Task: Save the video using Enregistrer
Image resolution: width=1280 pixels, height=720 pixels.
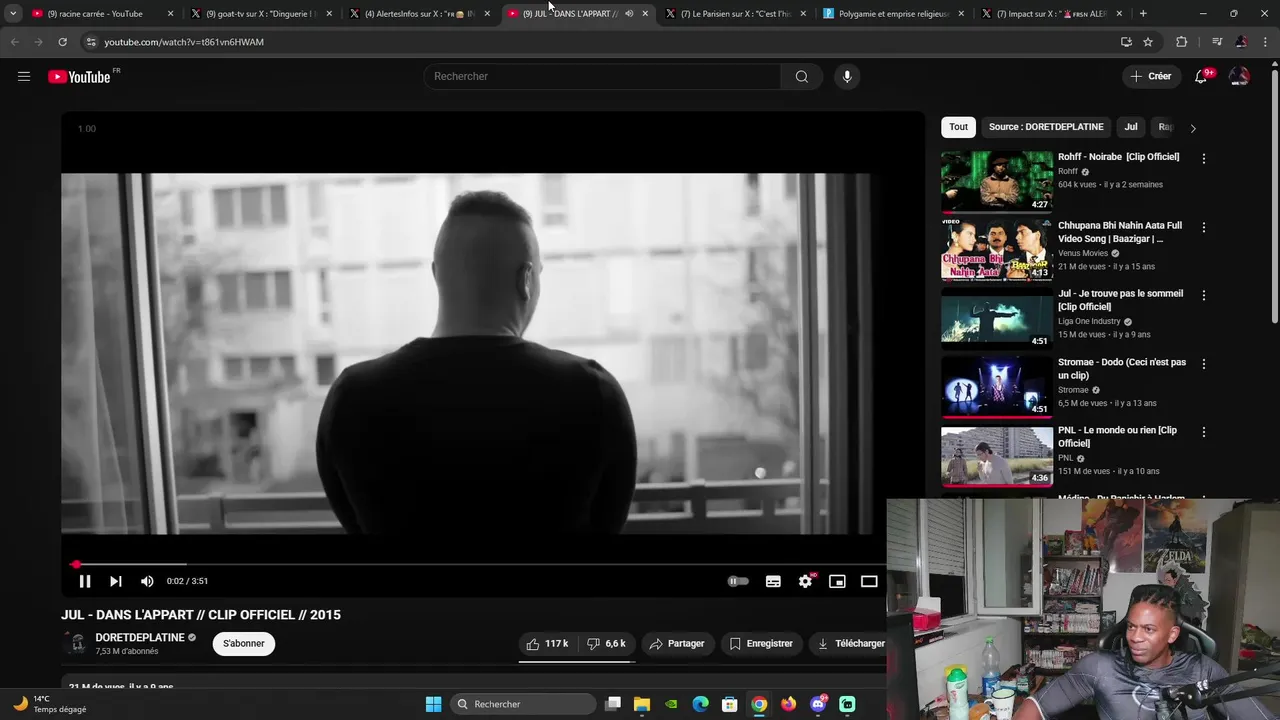Action: pos(761,644)
